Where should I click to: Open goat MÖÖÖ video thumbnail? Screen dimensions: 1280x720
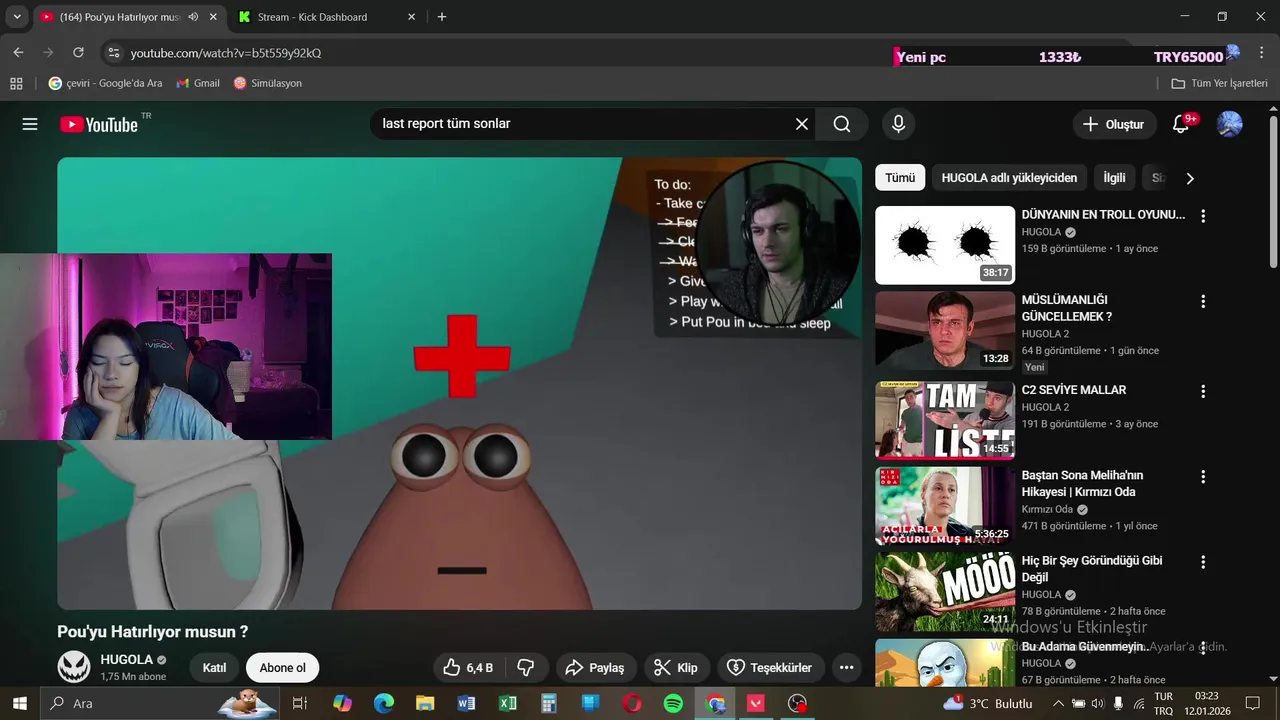point(945,591)
